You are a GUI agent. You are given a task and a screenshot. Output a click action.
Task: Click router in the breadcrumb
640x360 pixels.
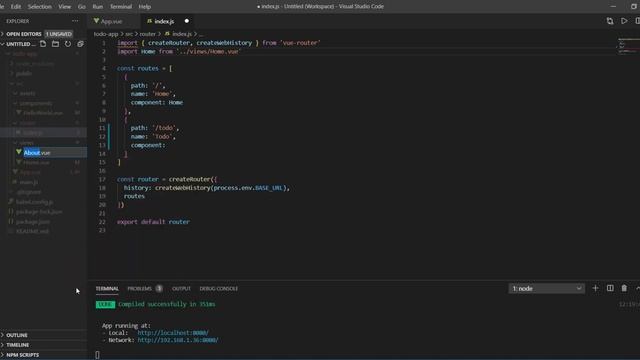[x=147, y=34]
